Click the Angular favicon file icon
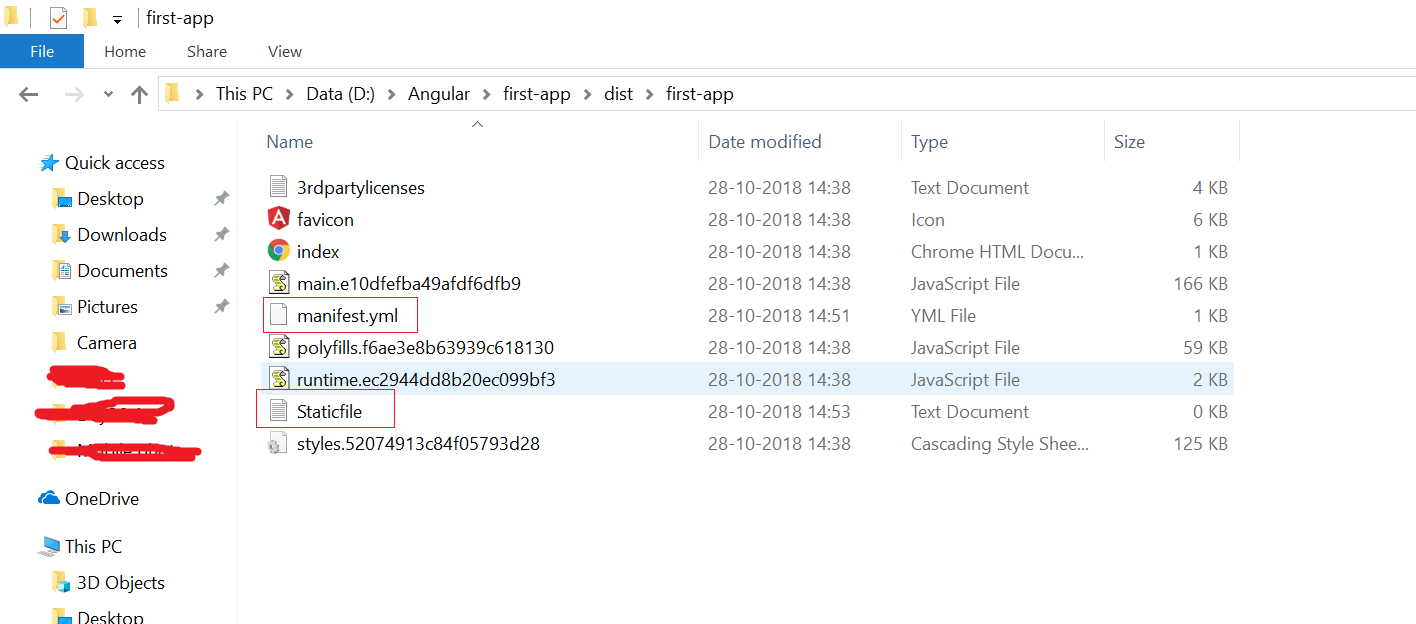This screenshot has width=1416, height=624. (x=278, y=219)
